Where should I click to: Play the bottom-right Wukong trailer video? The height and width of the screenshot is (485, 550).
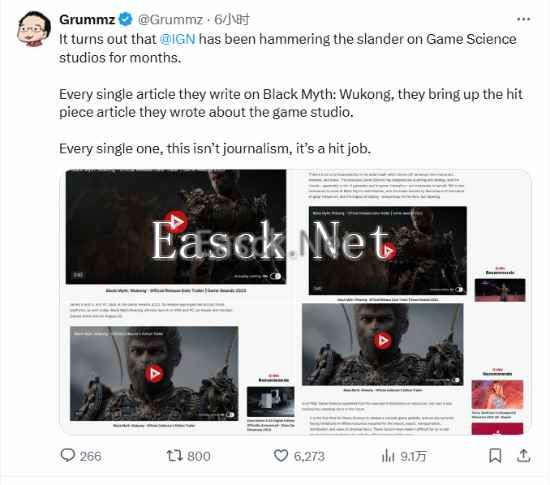(382, 341)
